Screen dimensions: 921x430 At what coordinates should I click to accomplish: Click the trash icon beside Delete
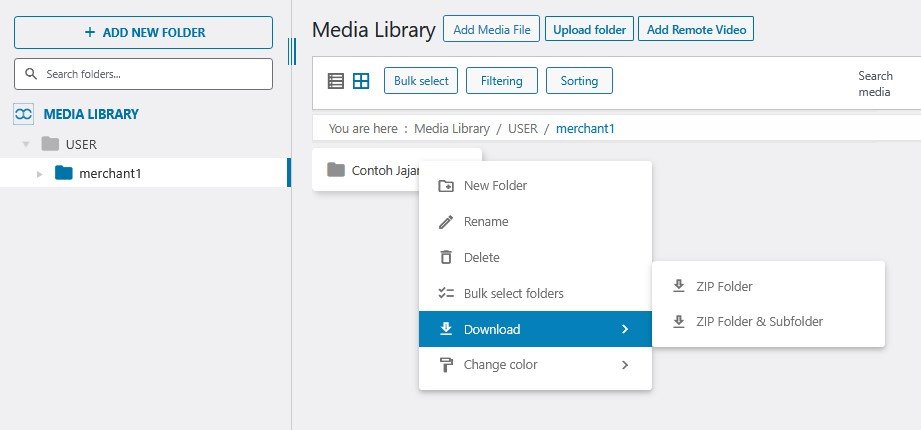[446, 257]
